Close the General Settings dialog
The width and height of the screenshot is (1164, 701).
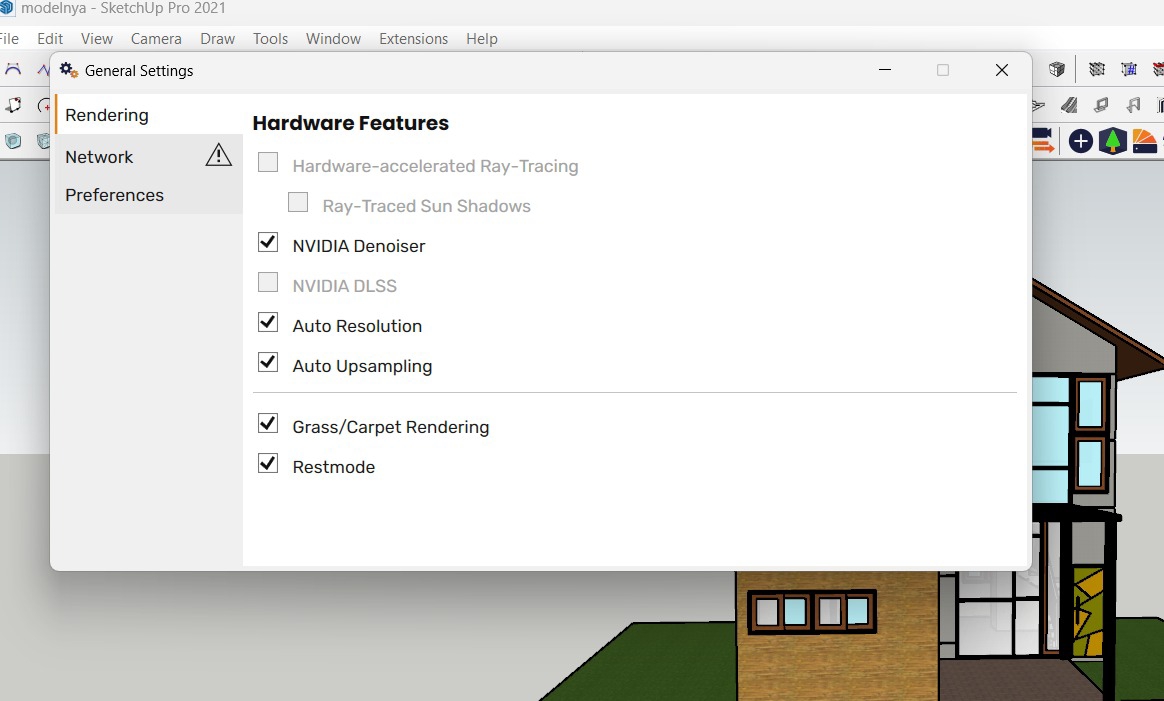(1002, 70)
